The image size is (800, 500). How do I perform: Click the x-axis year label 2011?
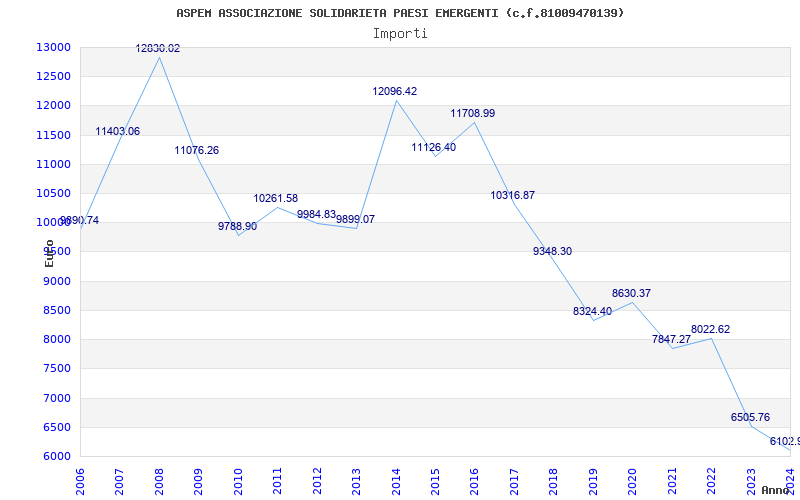(278, 481)
